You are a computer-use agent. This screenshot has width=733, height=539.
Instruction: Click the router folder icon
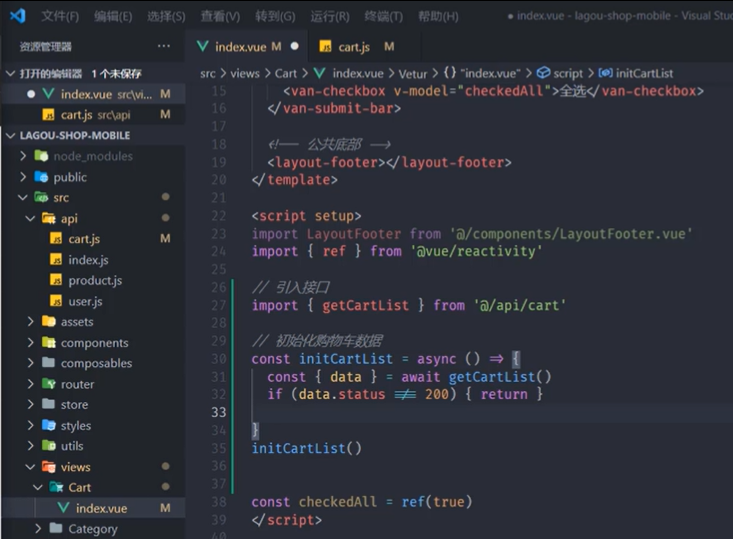click(49, 383)
